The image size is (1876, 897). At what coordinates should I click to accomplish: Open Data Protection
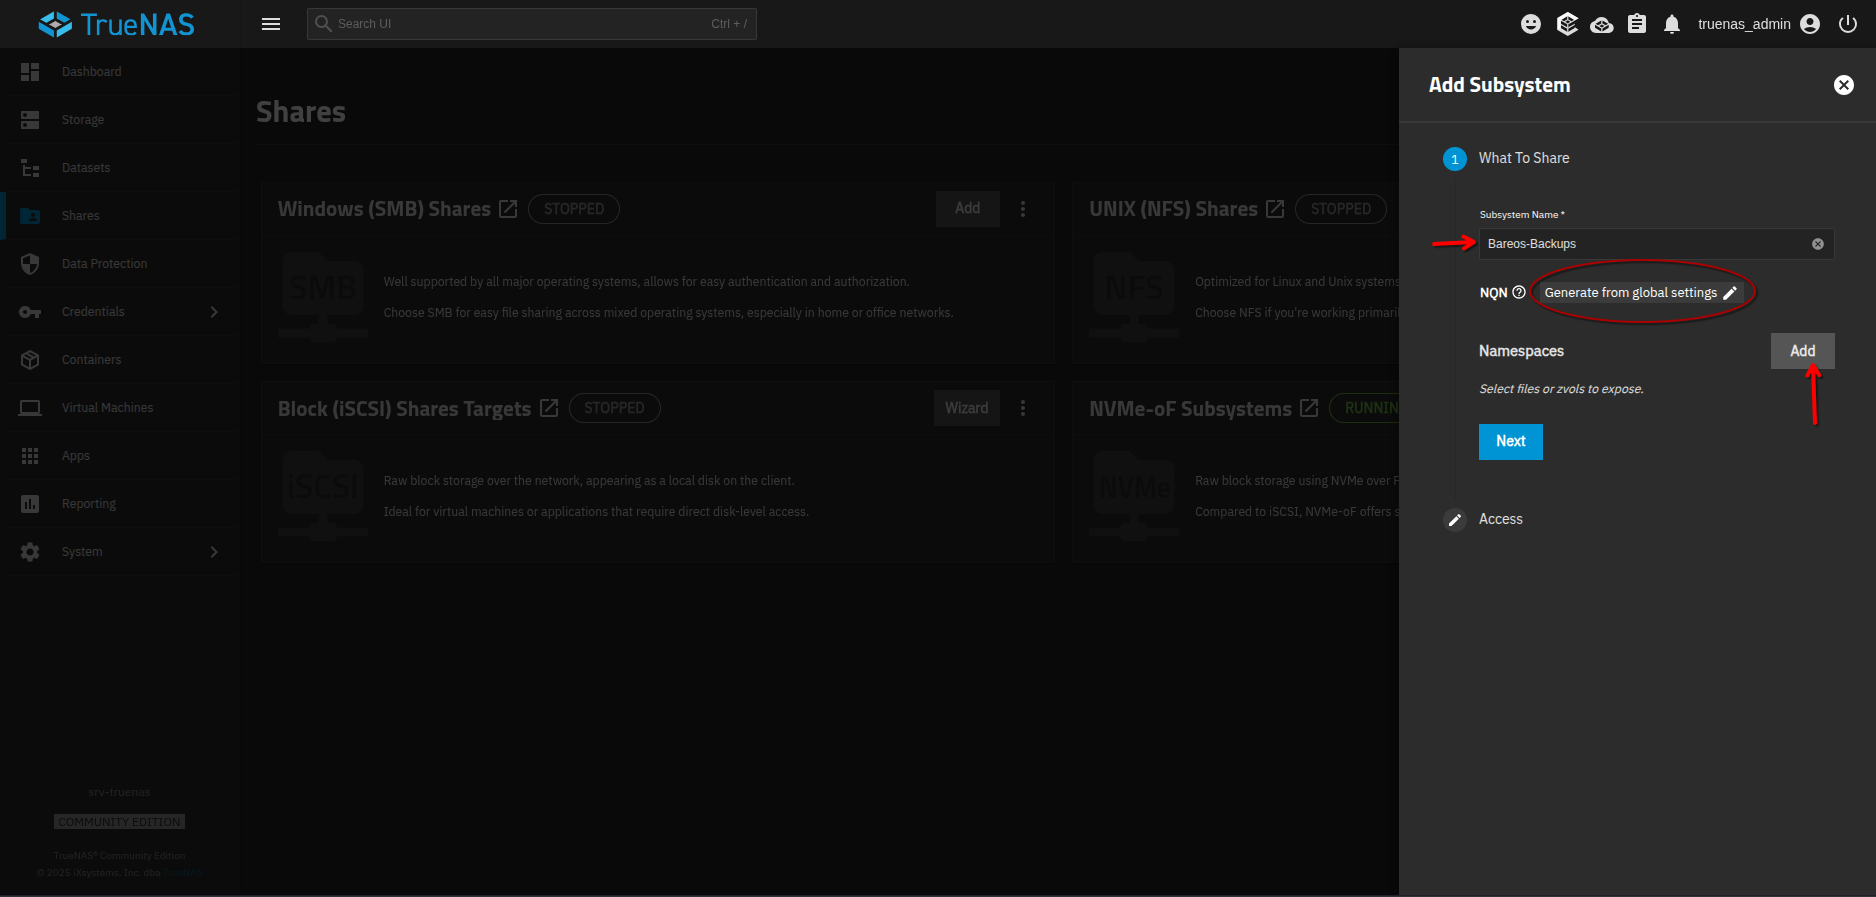click(120, 264)
